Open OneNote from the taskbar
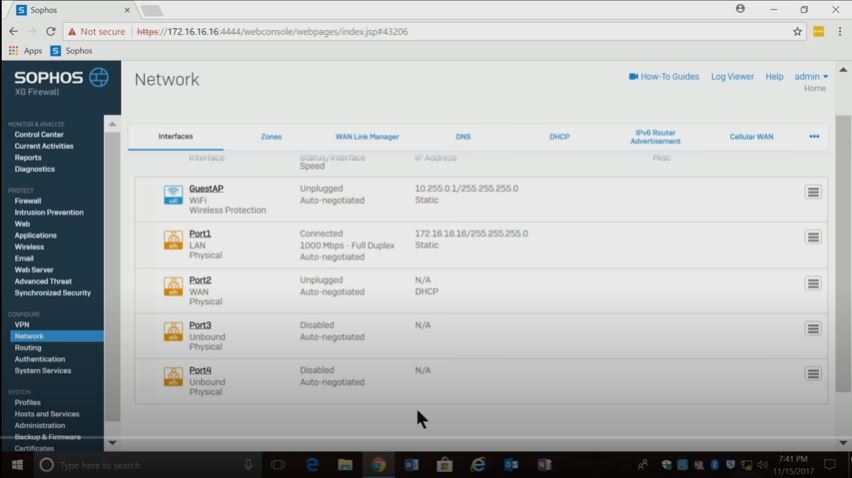The width and height of the screenshot is (852, 478). [x=544, y=465]
